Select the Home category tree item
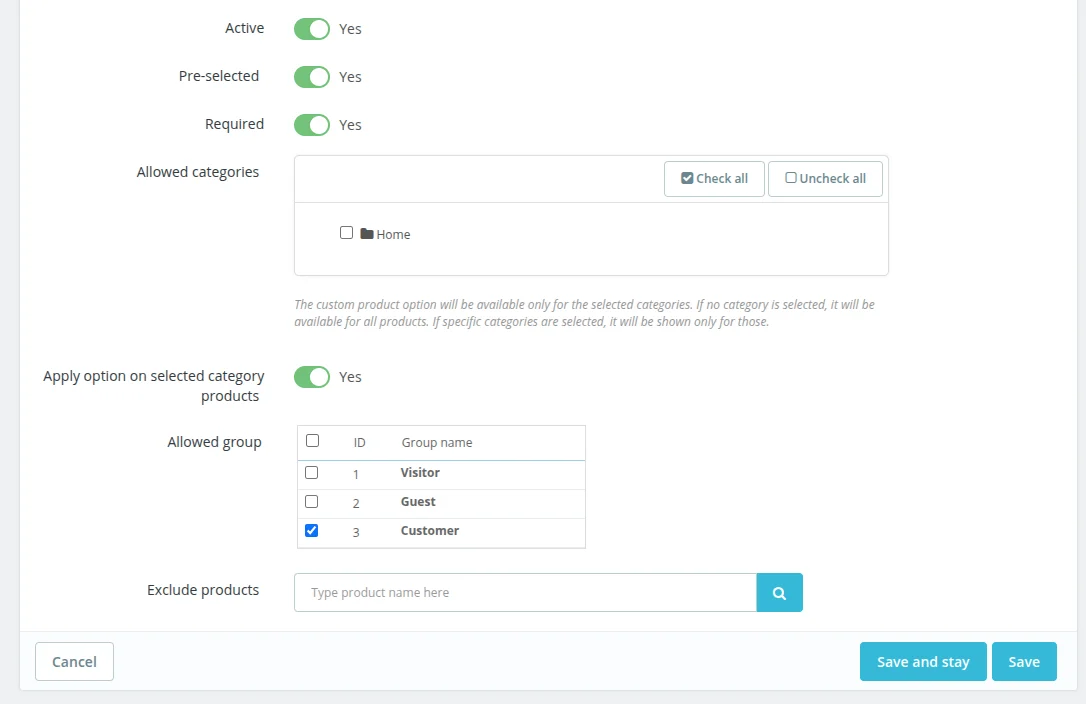1086x704 pixels. point(393,235)
